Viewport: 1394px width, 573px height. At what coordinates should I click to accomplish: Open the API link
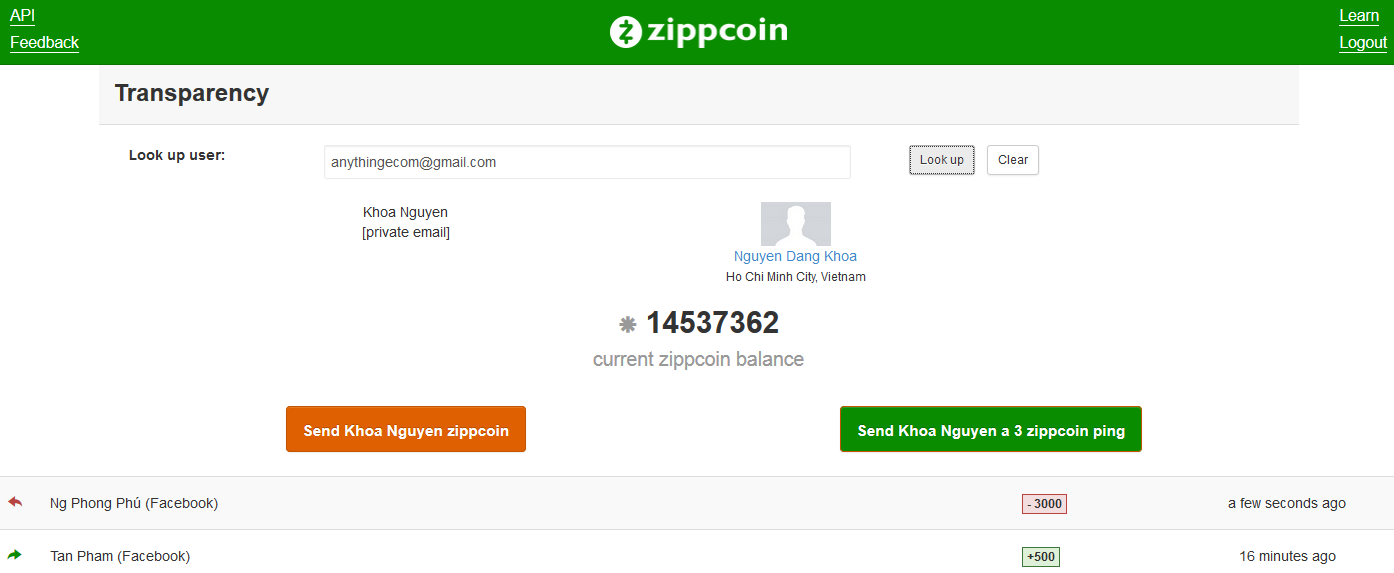[22, 15]
